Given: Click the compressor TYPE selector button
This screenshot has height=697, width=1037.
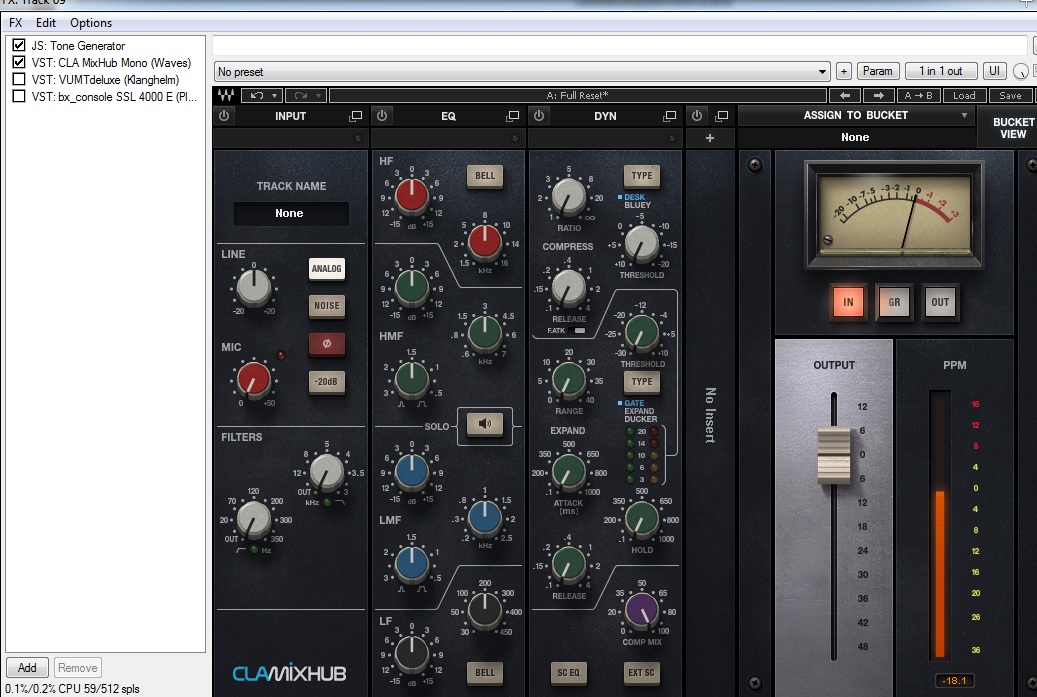Looking at the screenshot, I should coord(642,176).
